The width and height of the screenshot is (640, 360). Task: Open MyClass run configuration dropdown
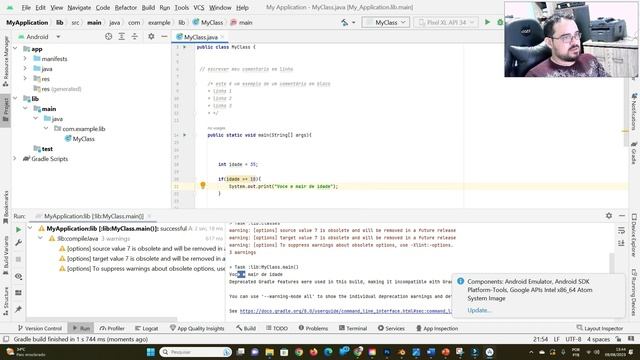point(386,22)
